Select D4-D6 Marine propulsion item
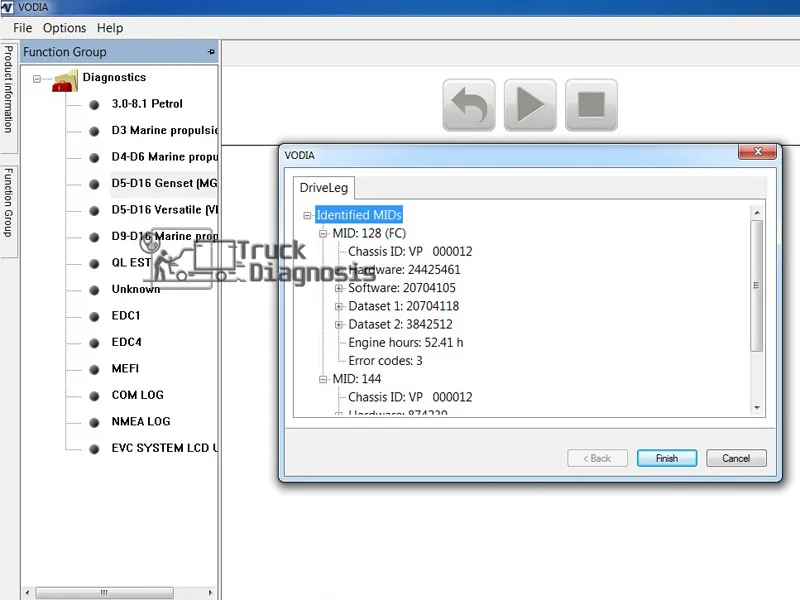This screenshot has width=800, height=600. (164, 157)
